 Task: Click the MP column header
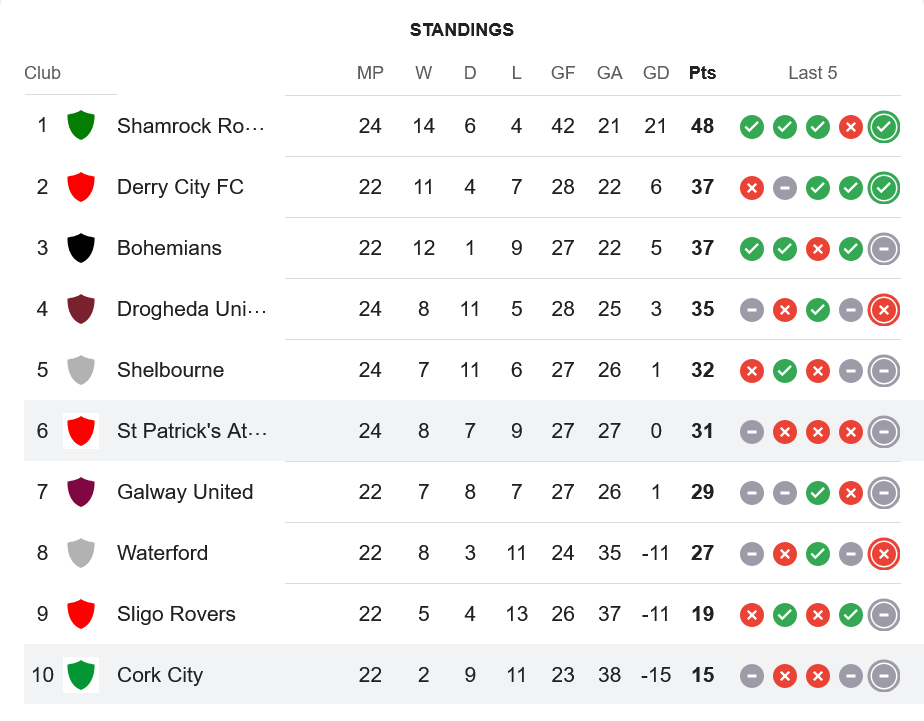tap(370, 73)
